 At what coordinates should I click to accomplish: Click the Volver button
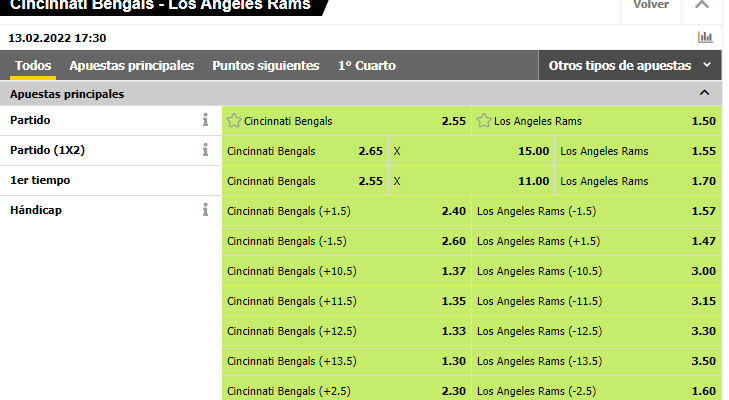click(651, 5)
